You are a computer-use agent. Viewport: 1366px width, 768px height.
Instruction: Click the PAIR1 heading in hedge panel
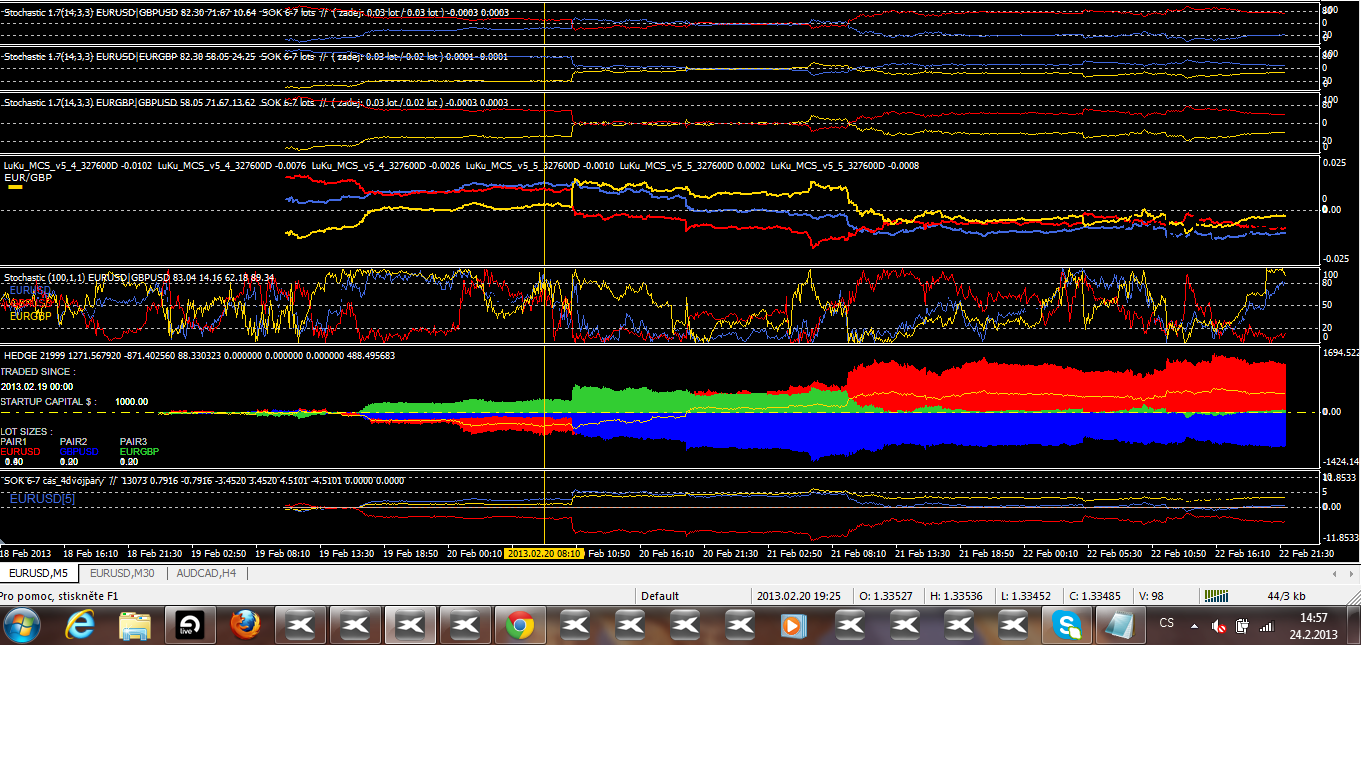pos(14,441)
